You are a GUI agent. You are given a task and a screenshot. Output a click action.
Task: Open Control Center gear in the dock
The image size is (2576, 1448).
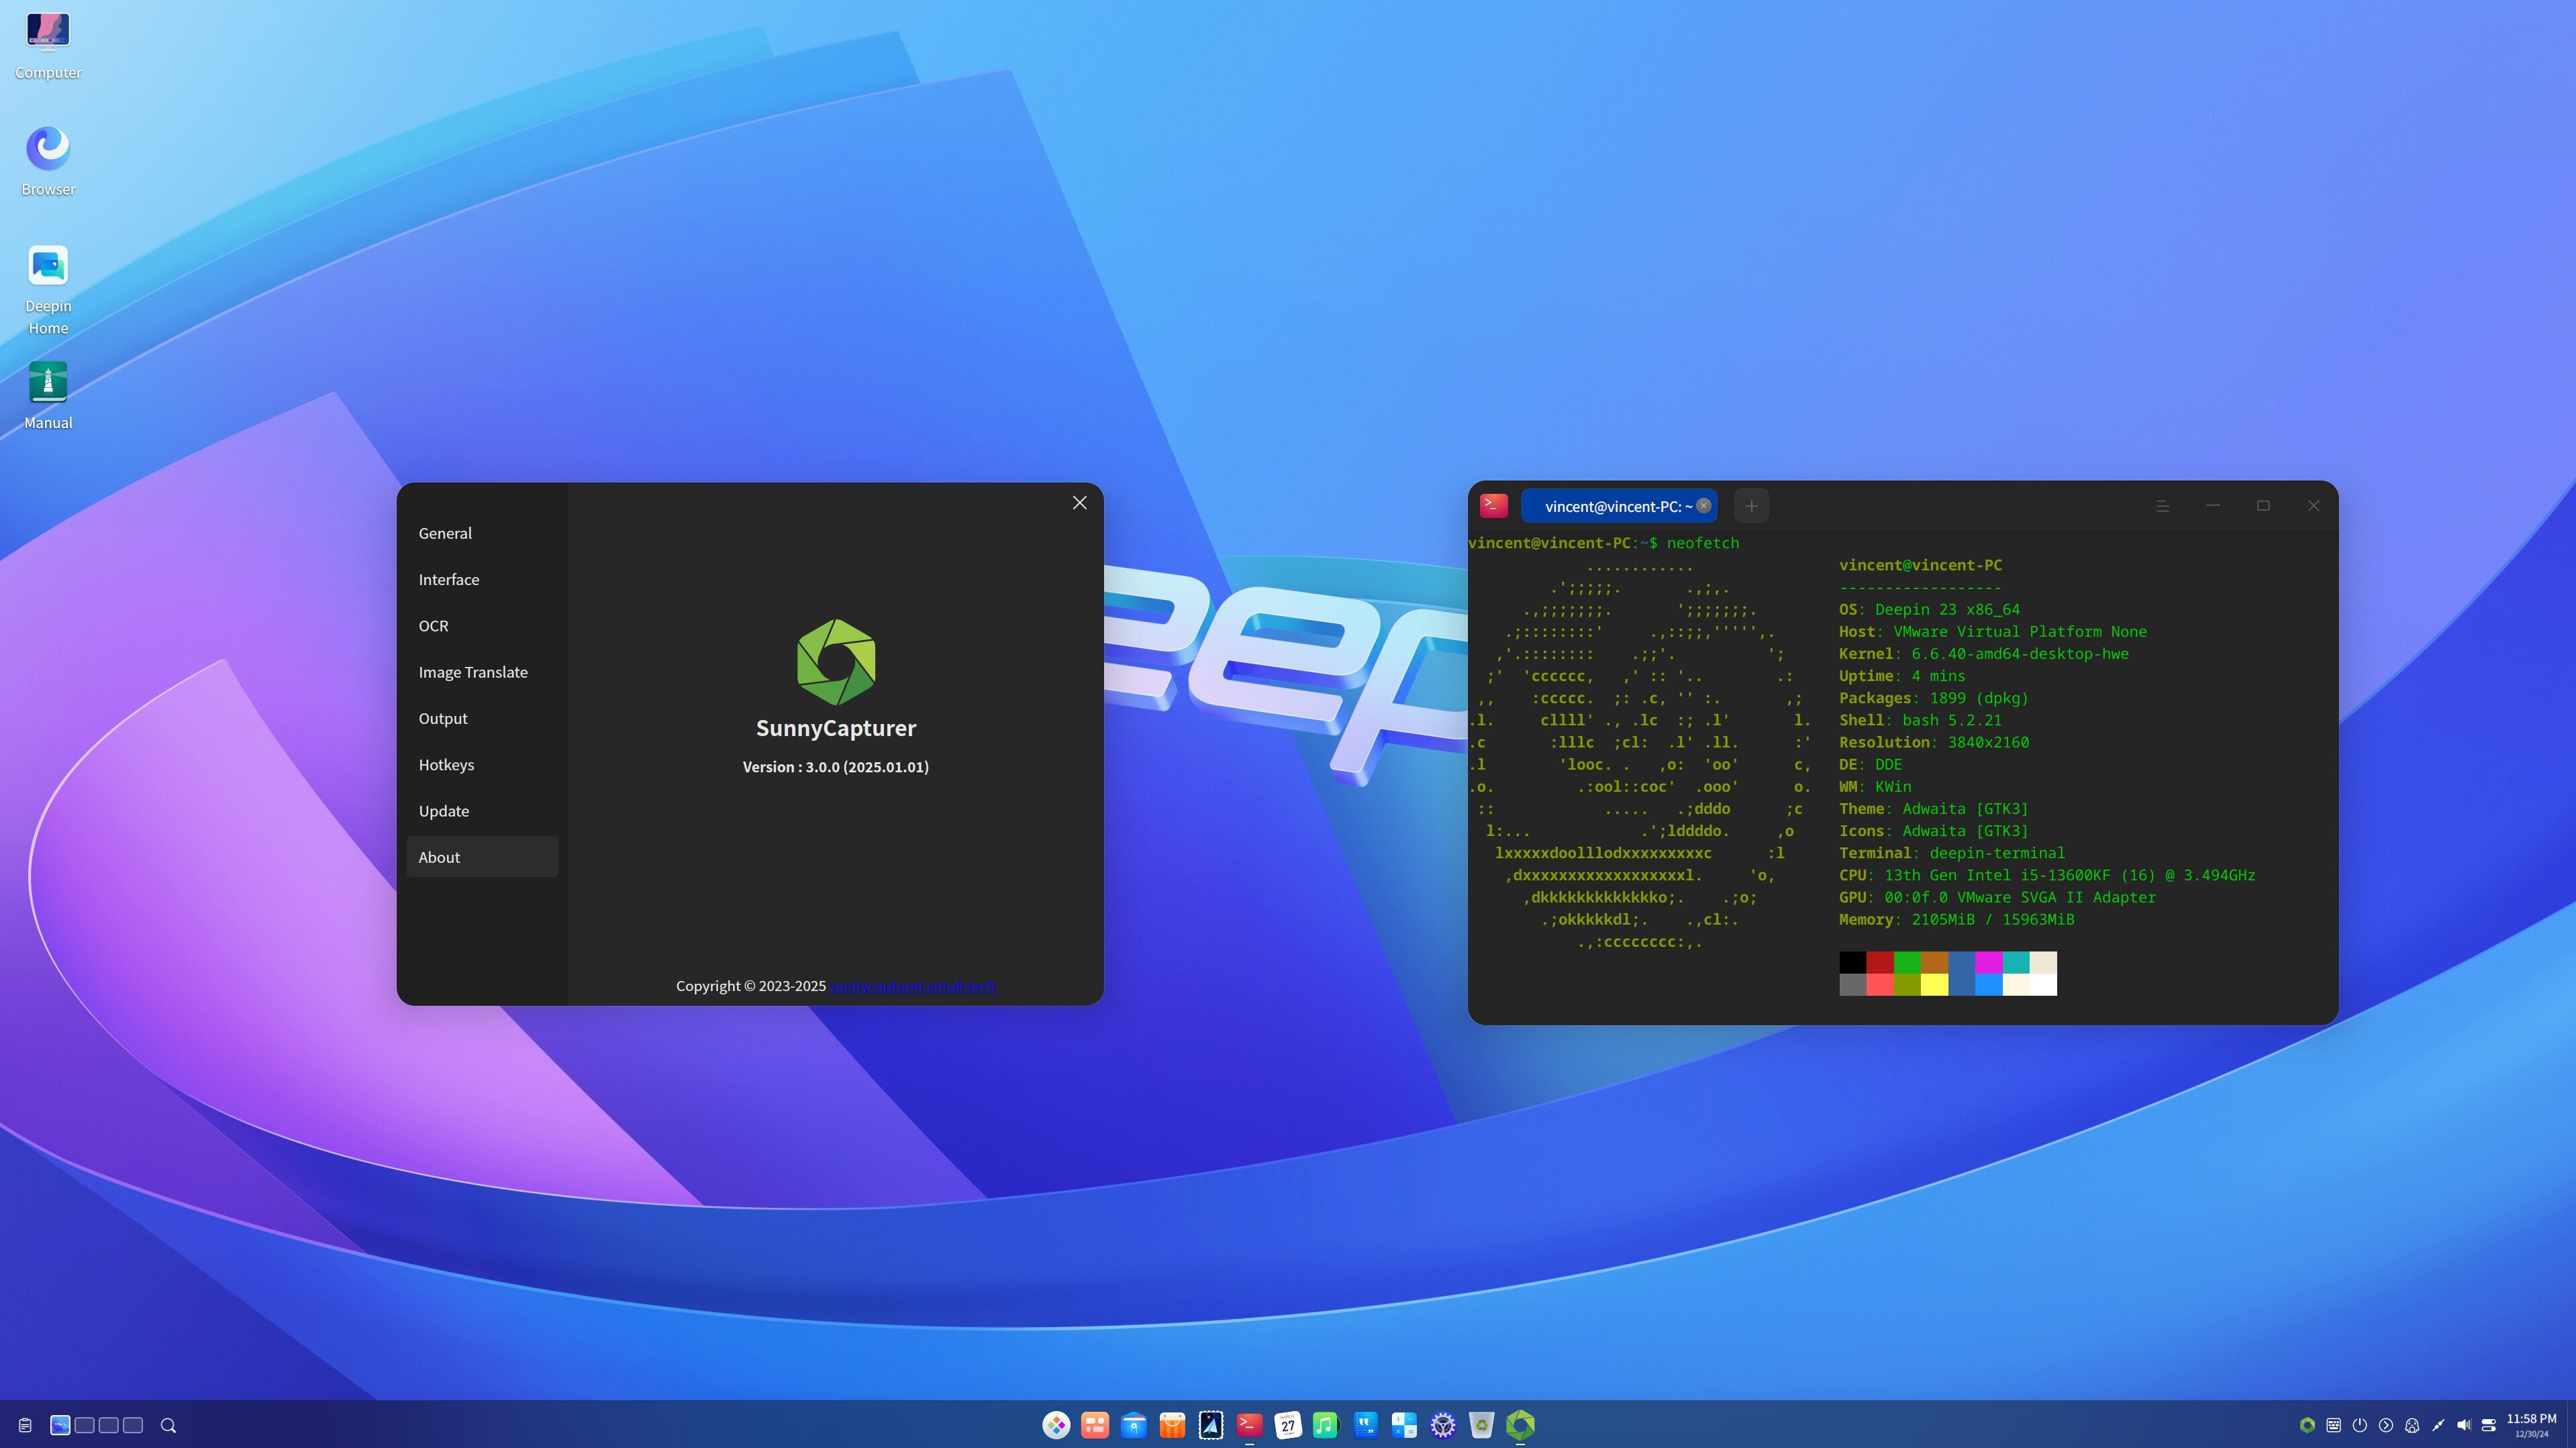click(1442, 1425)
